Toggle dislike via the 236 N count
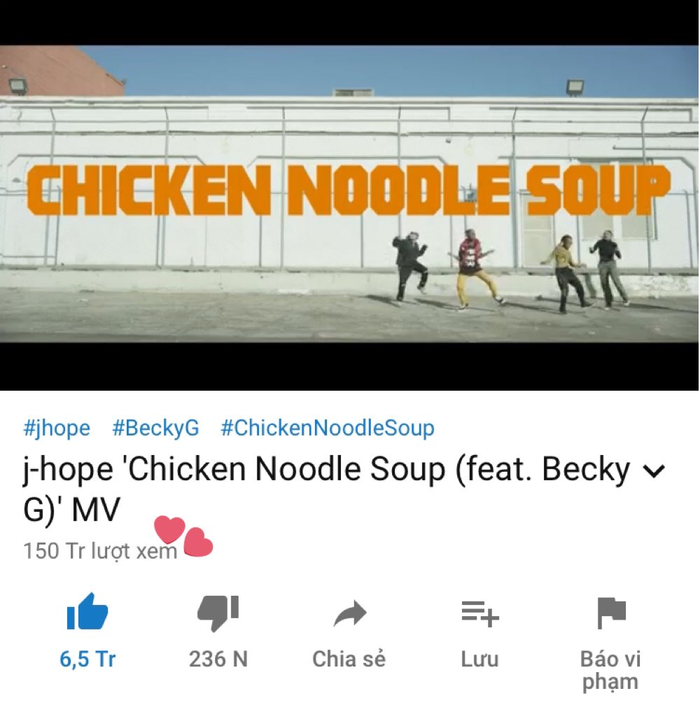700x717 pixels. 218,659
